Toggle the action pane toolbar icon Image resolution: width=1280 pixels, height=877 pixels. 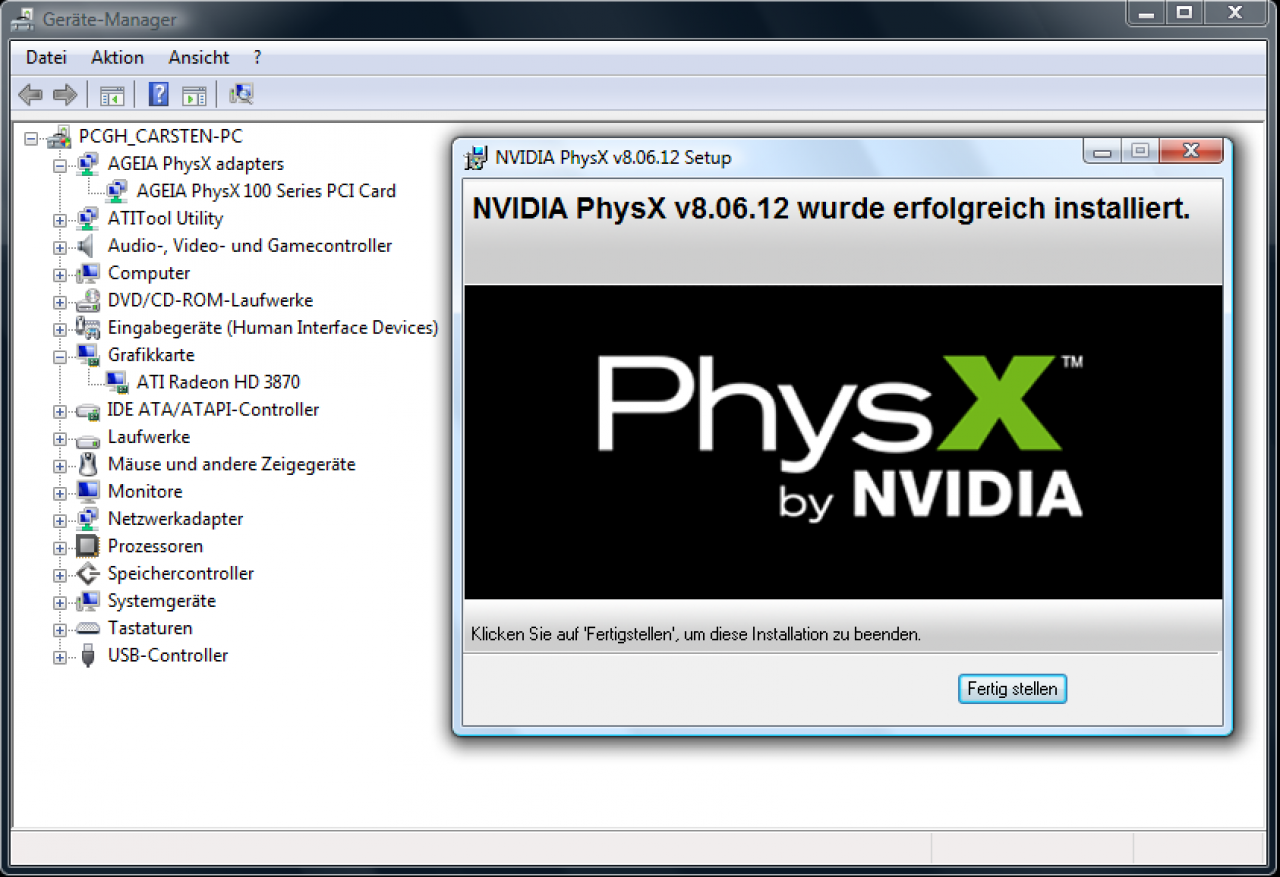click(194, 95)
